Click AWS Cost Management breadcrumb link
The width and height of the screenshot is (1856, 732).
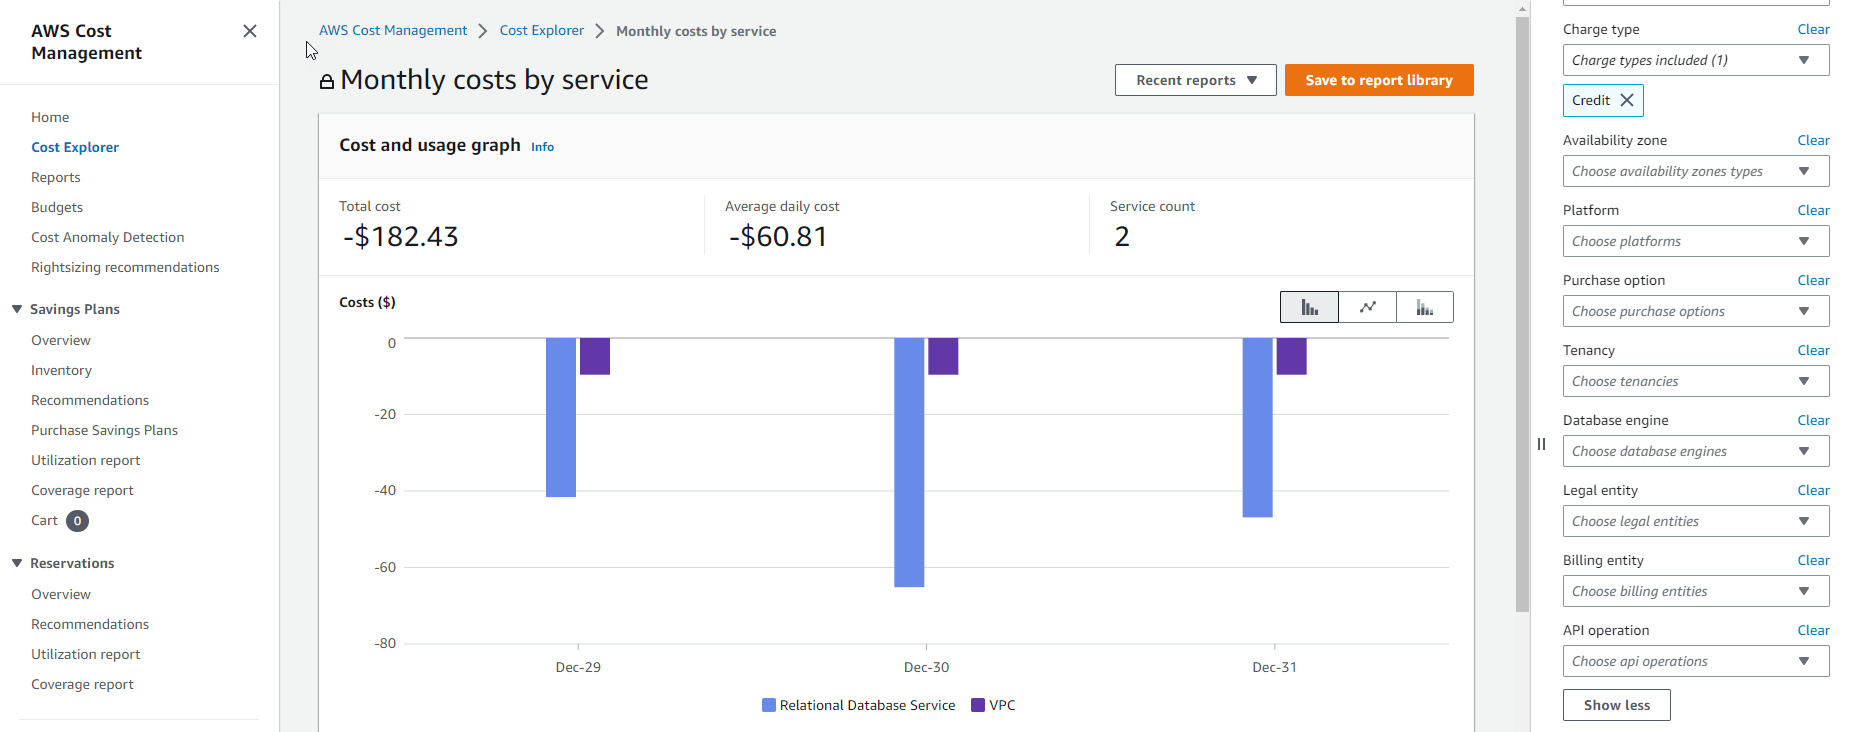[x=393, y=30]
